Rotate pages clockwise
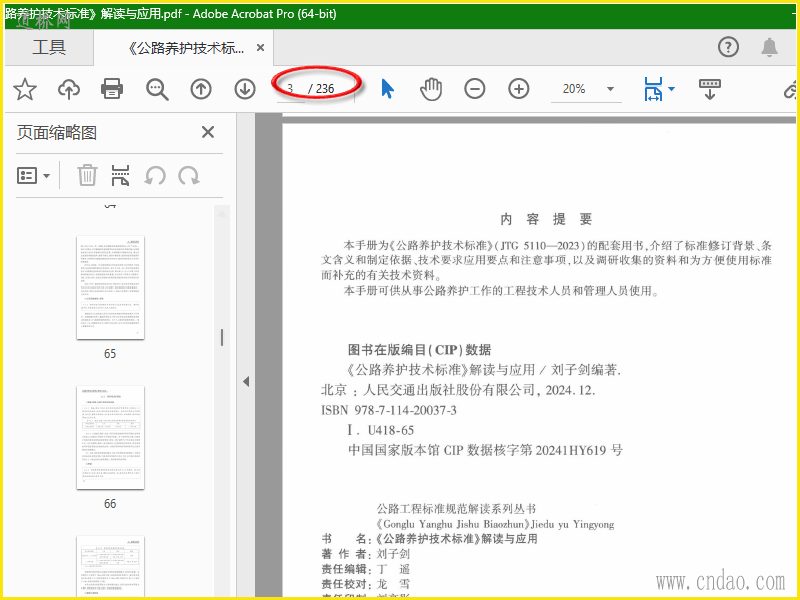The width and height of the screenshot is (800, 600). 189,176
